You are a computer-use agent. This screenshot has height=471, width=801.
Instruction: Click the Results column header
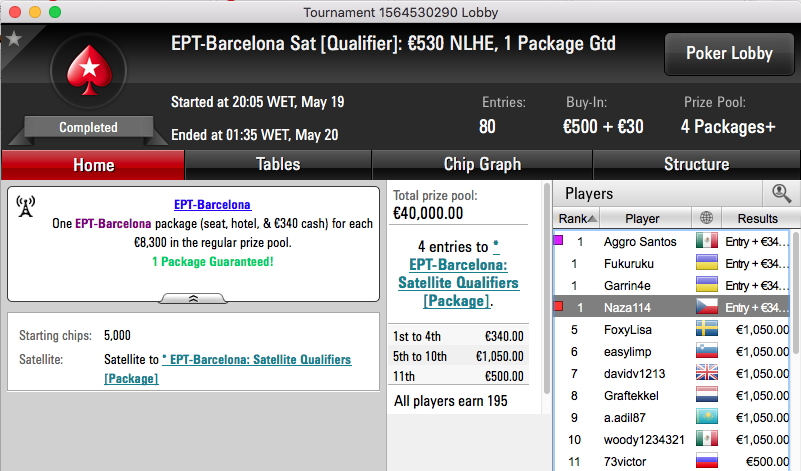click(x=758, y=219)
